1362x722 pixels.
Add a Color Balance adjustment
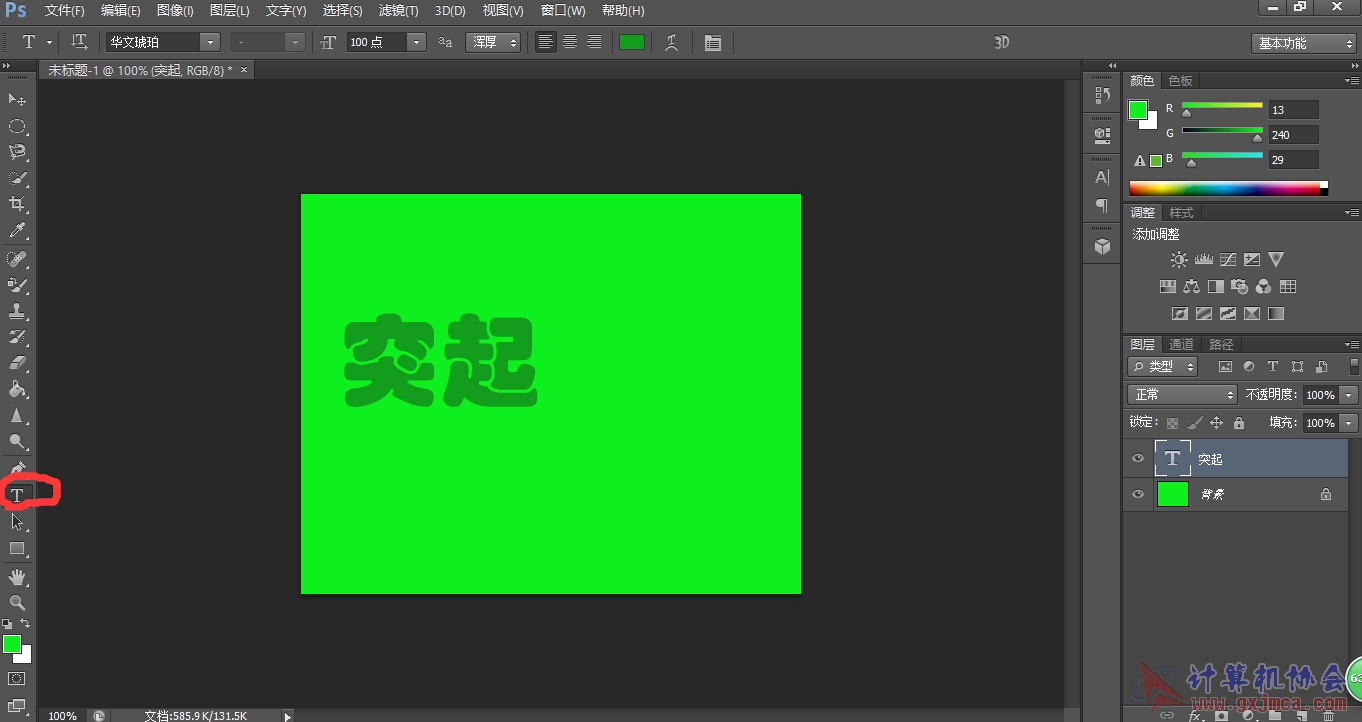click(1191, 286)
